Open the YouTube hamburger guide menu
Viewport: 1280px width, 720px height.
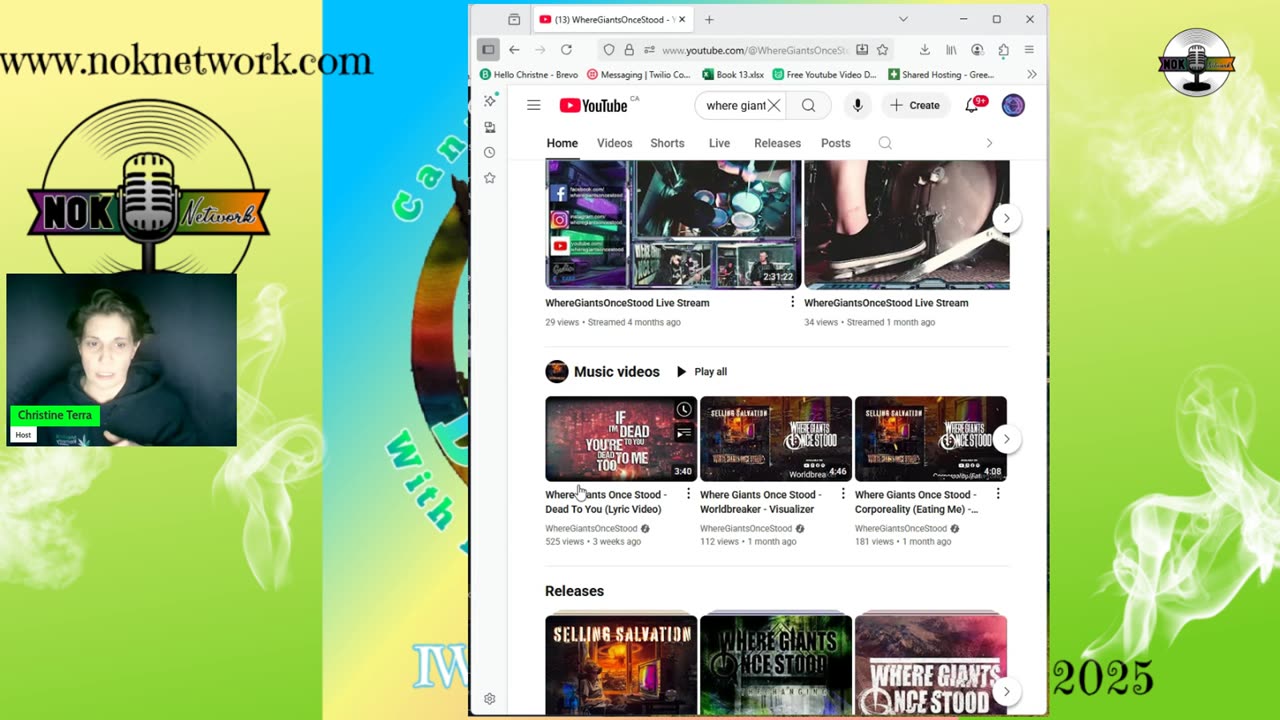[x=534, y=105]
